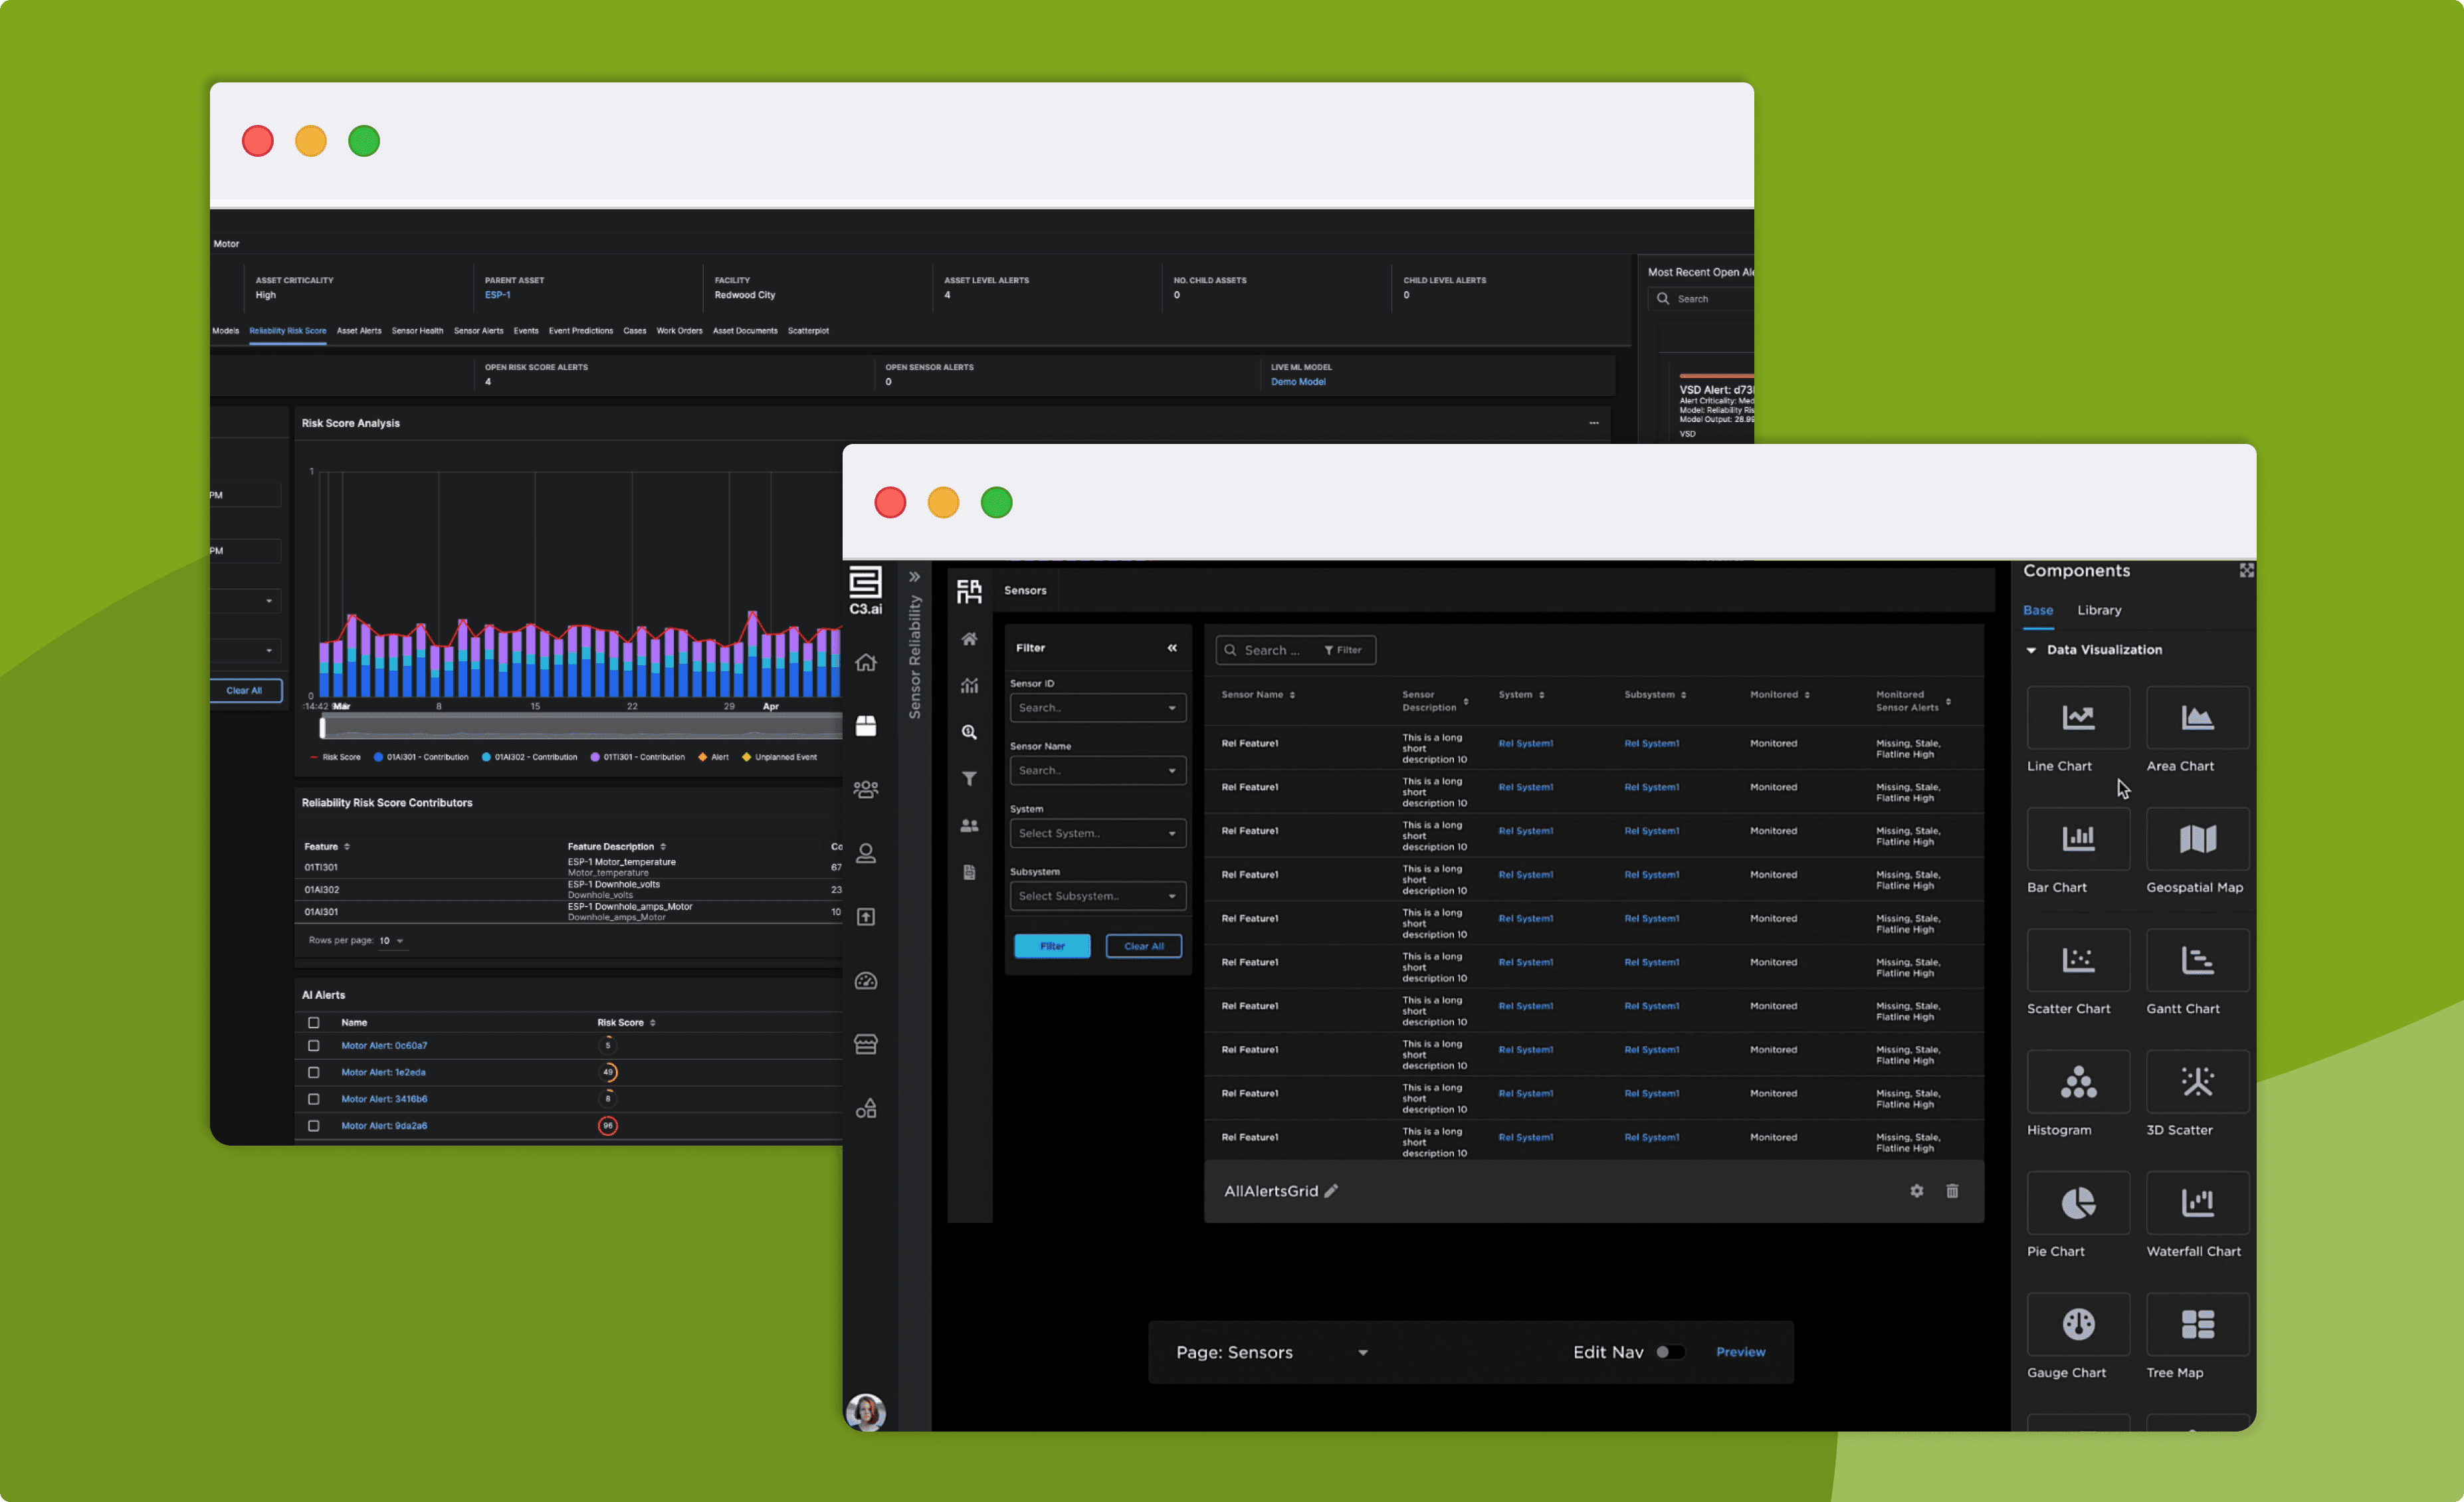Open the gauge dashboard icon in sidebar
Screen dimensions: 2464x1502
tap(866, 981)
